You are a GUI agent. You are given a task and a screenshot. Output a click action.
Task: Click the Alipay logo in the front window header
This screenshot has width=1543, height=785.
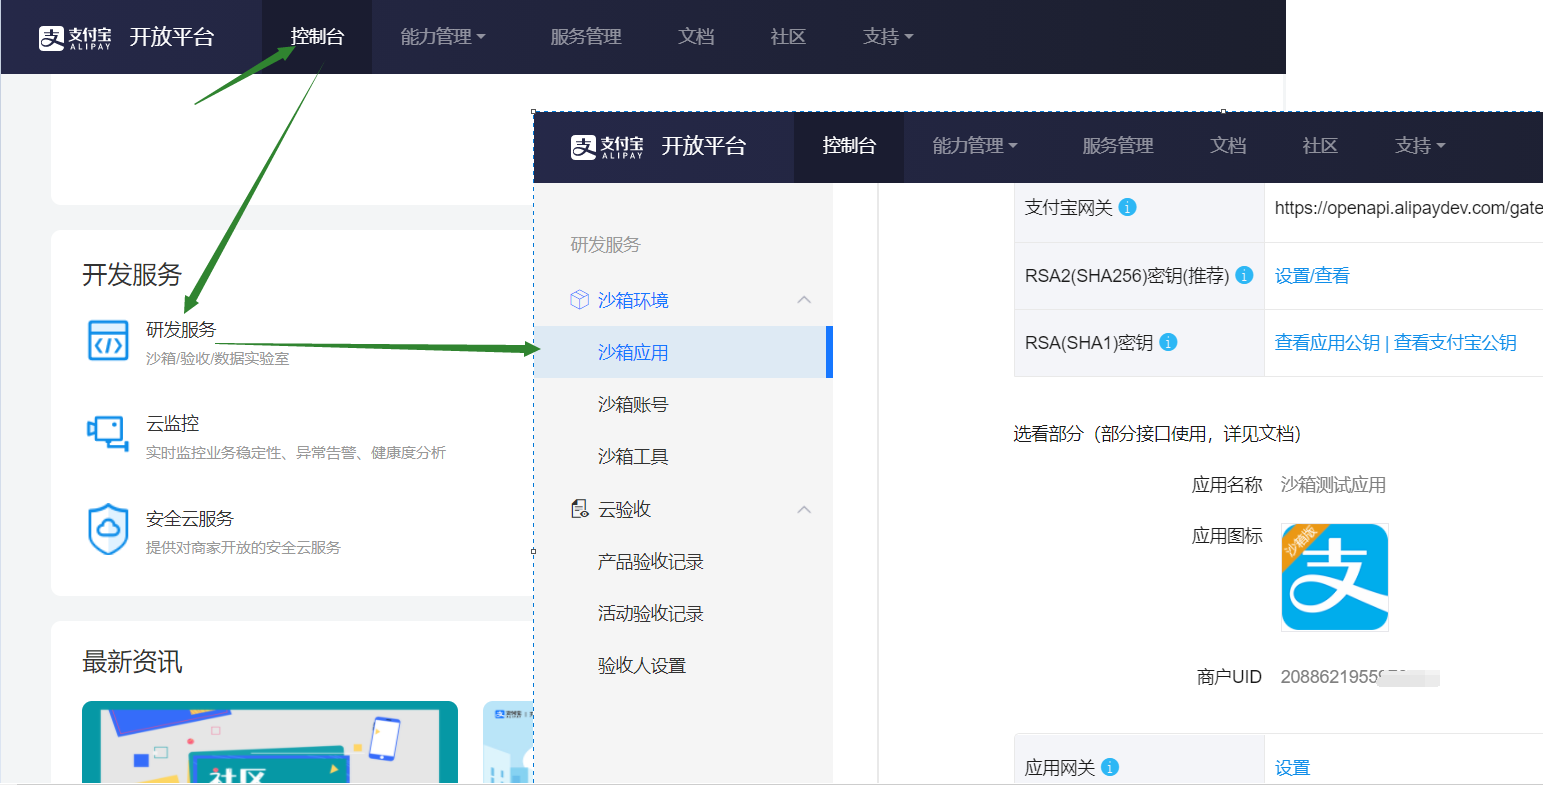click(x=607, y=147)
